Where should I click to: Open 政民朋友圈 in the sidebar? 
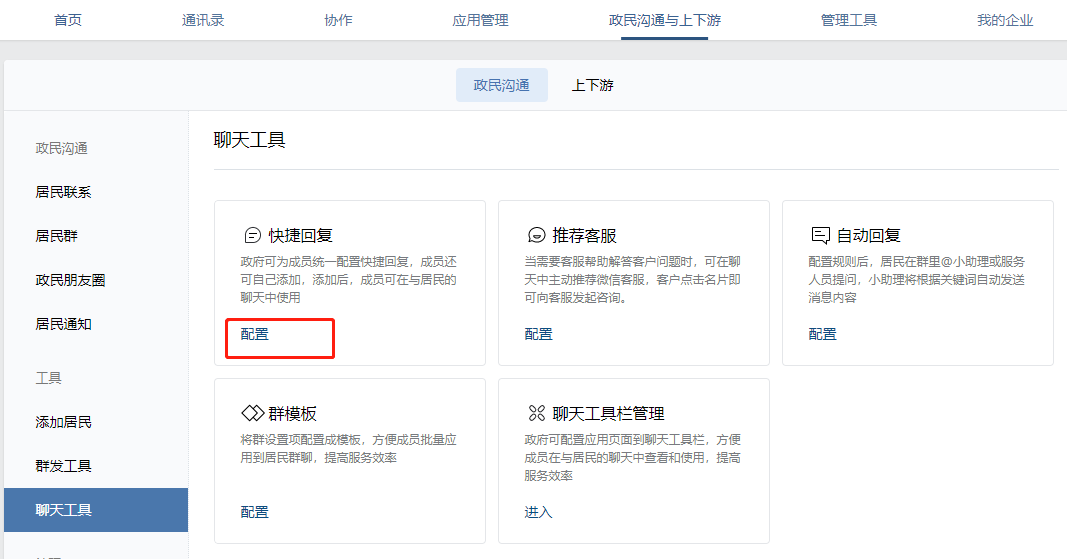pyautogui.click(x=70, y=280)
